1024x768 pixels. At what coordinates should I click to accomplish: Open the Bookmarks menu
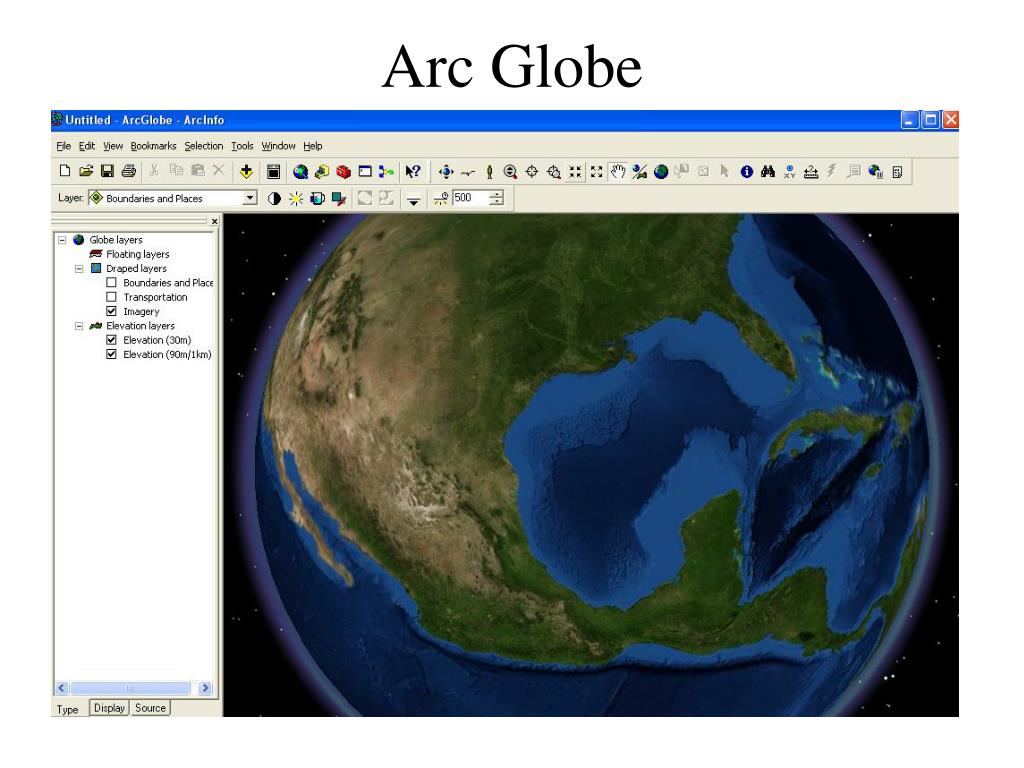tap(153, 146)
